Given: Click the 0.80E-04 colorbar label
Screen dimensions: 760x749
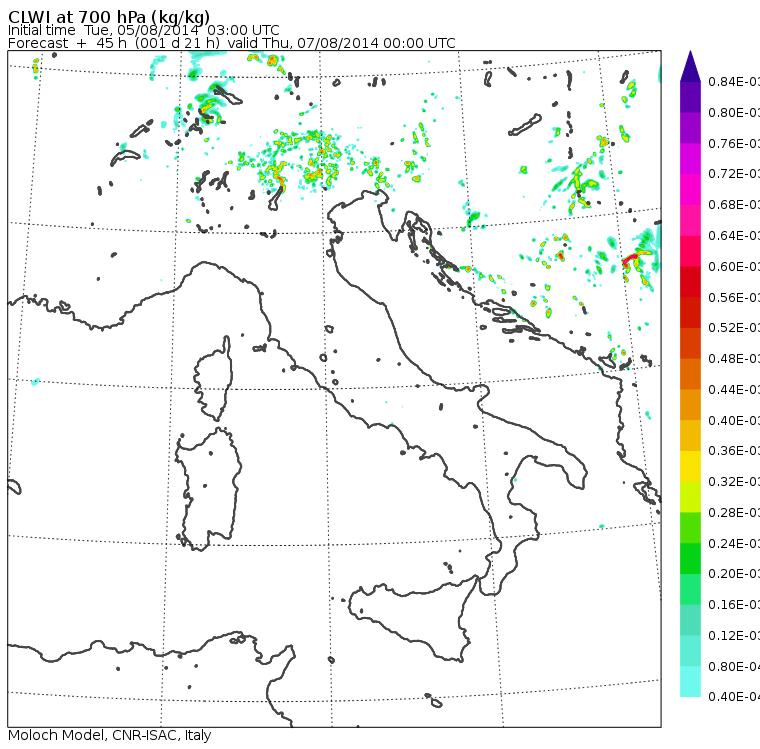Looking at the screenshot, I should coord(734,667).
